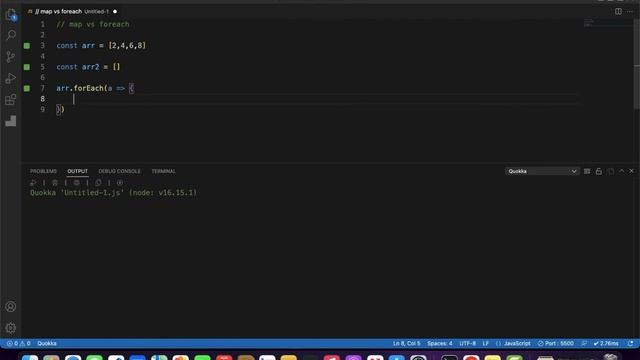Click the split editor right icon

[618, 11]
